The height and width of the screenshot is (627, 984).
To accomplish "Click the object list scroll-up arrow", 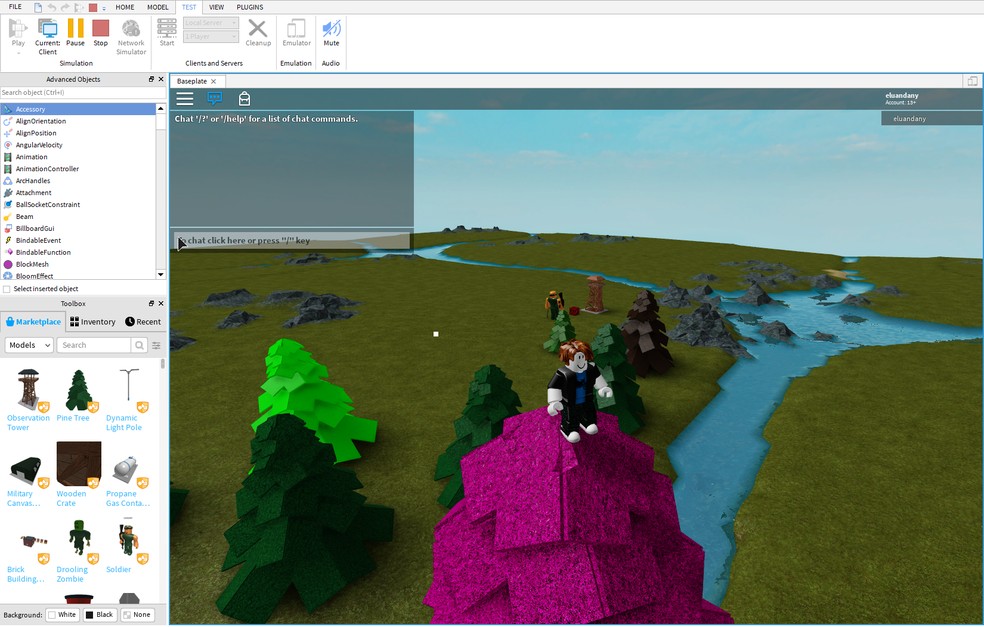I will (161, 109).
